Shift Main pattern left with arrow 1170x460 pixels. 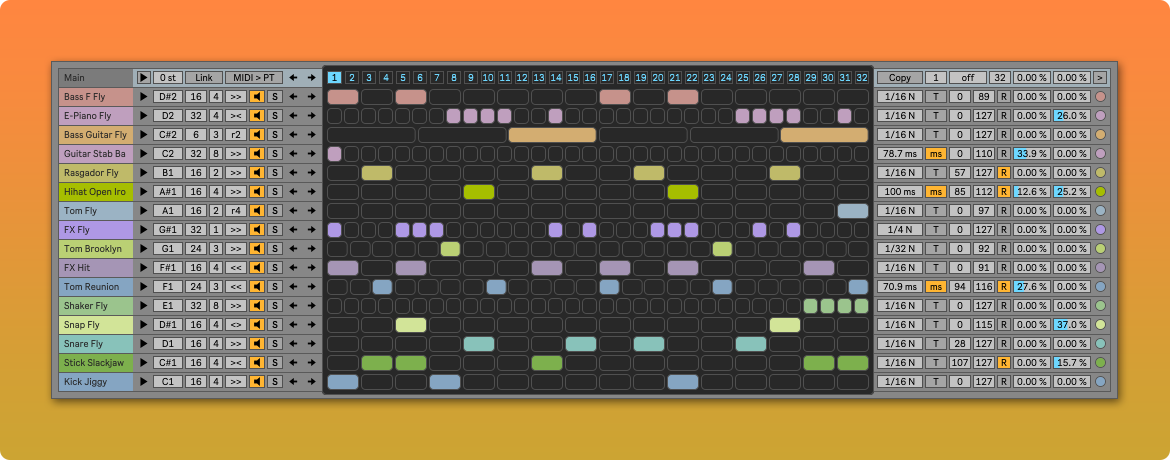(x=293, y=78)
